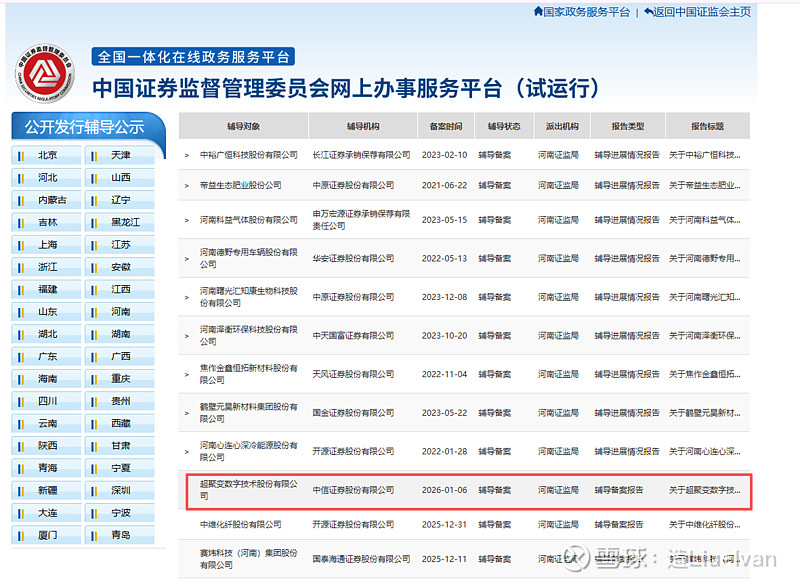
Task: Expand the 焦作金鑫恒拓新材料 row arrow
Action: coord(187,375)
